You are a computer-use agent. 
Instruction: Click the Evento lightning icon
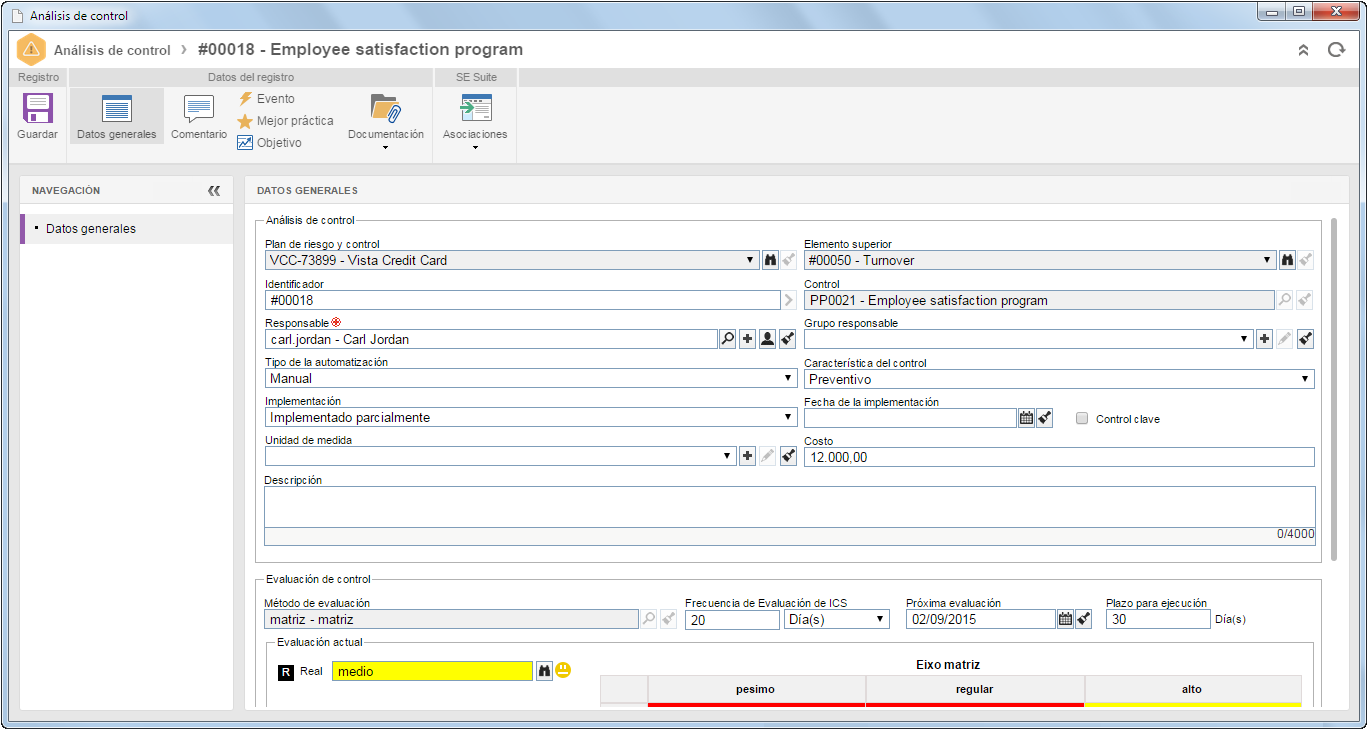coord(245,99)
